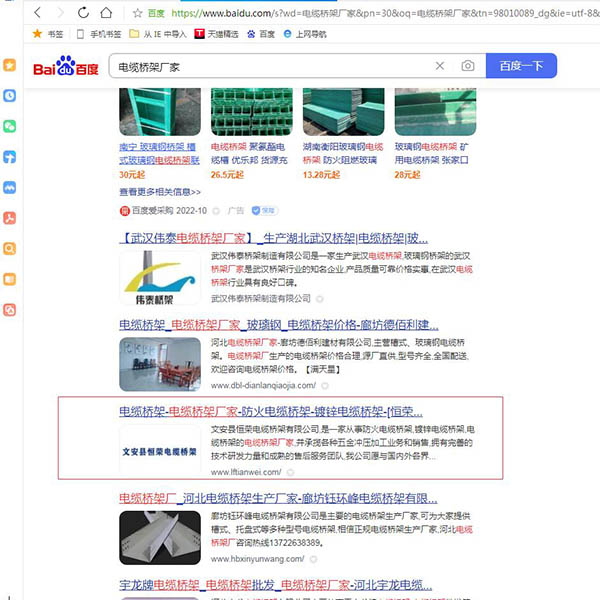Open the 百度 bookmark with paw icon
Image resolution: width=600 pixels, height=600 pixels.
click(261, 34)
